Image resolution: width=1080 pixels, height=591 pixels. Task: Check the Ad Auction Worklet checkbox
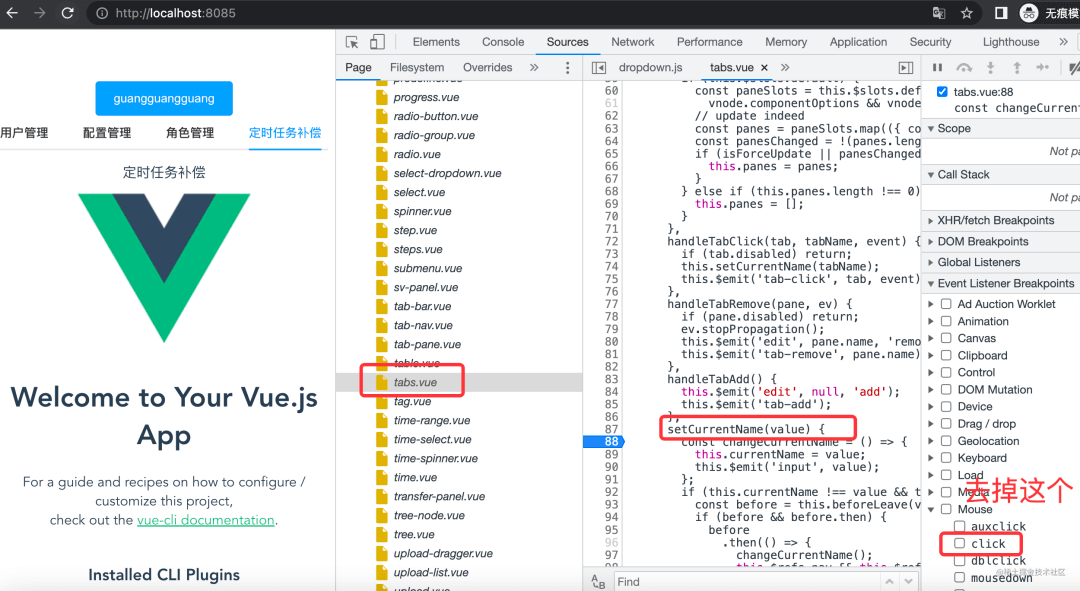[x=946, y=304]
